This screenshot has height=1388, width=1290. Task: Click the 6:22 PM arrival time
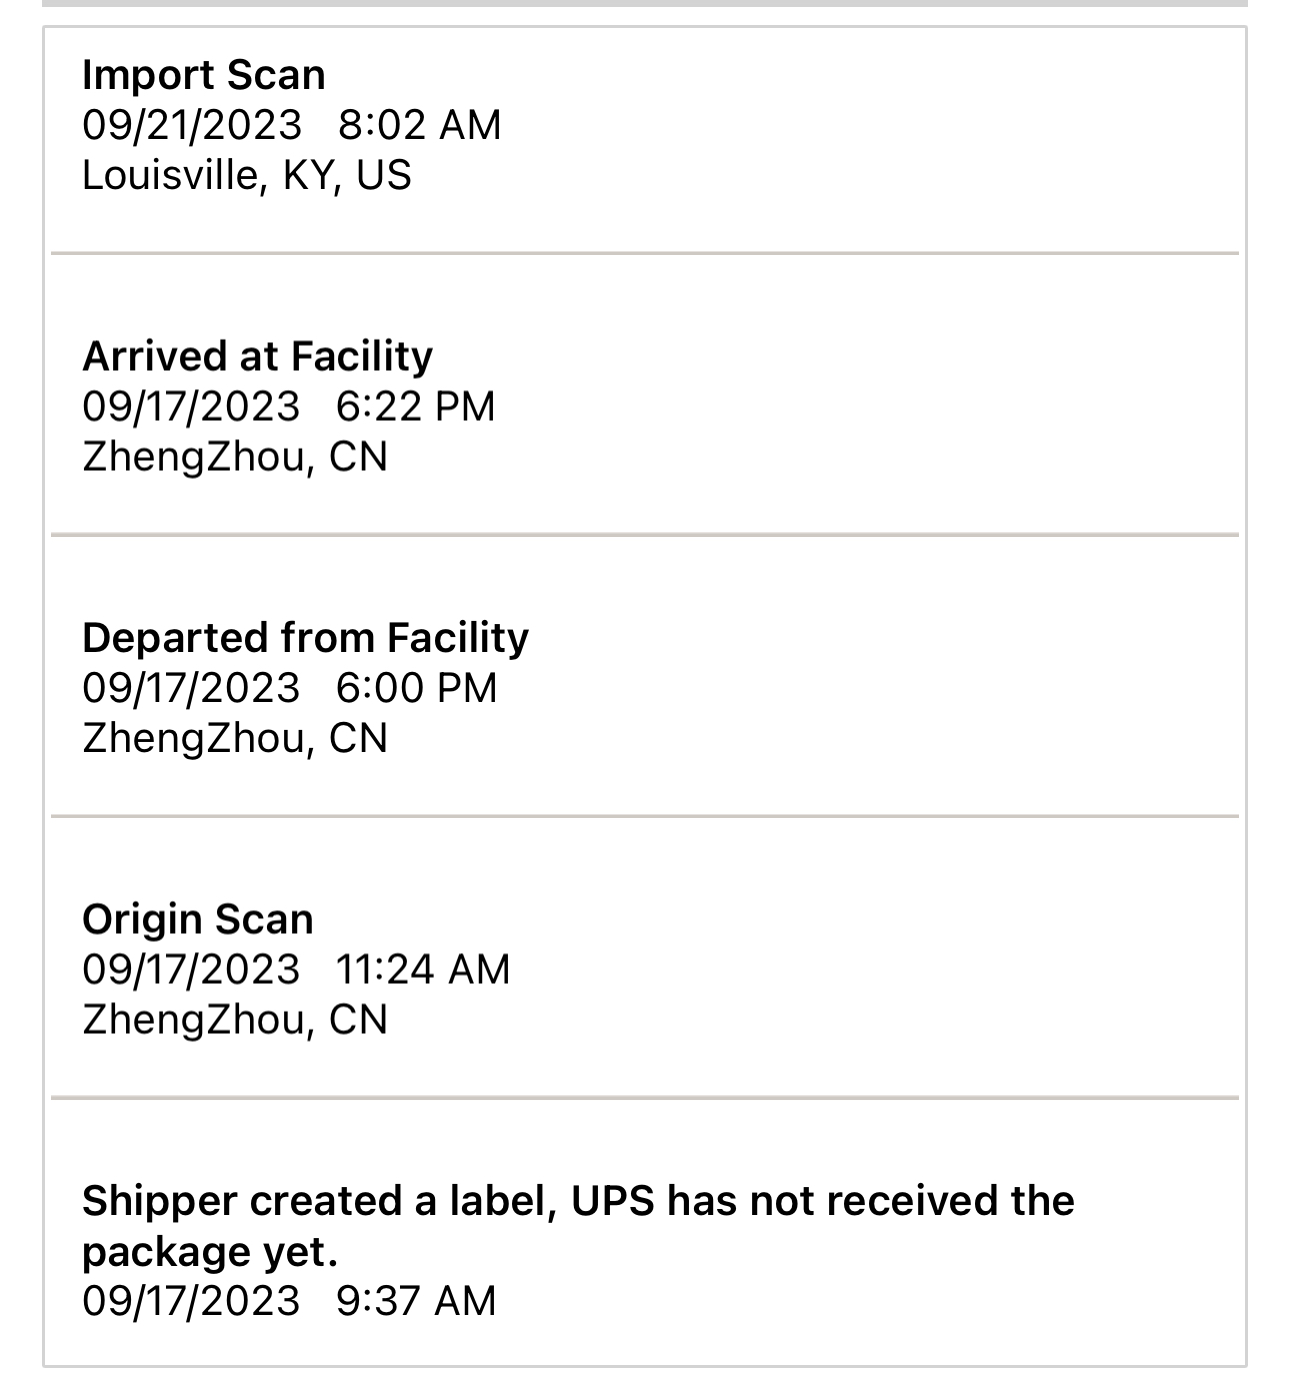[415, 406]
